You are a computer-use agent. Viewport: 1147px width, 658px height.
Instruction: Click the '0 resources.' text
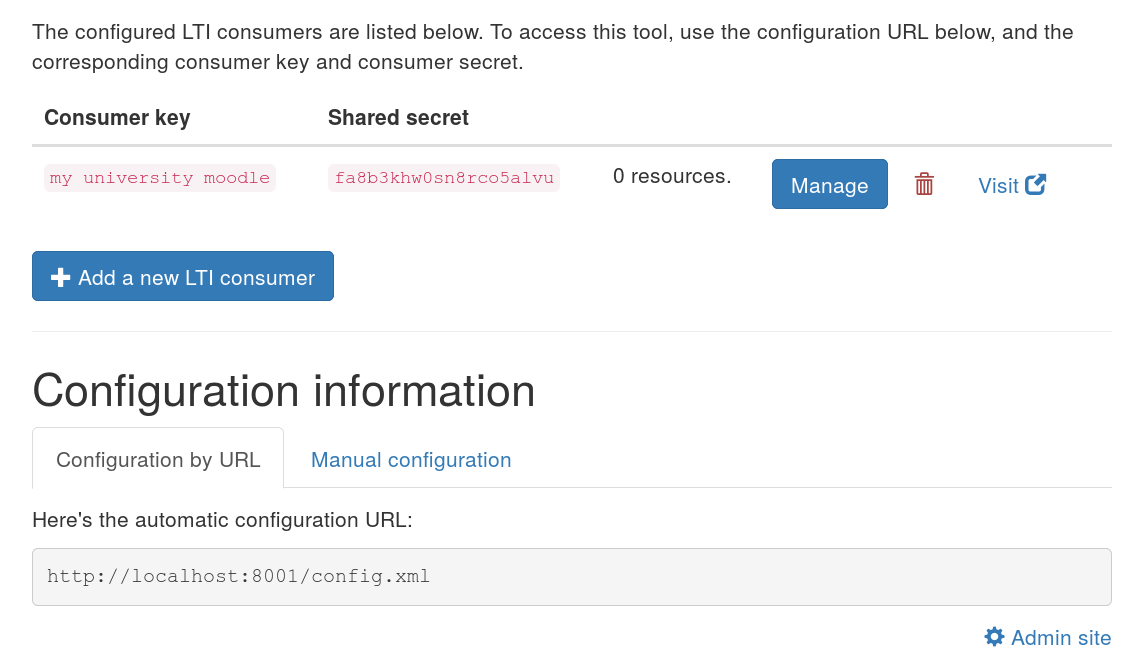point(672,176)
